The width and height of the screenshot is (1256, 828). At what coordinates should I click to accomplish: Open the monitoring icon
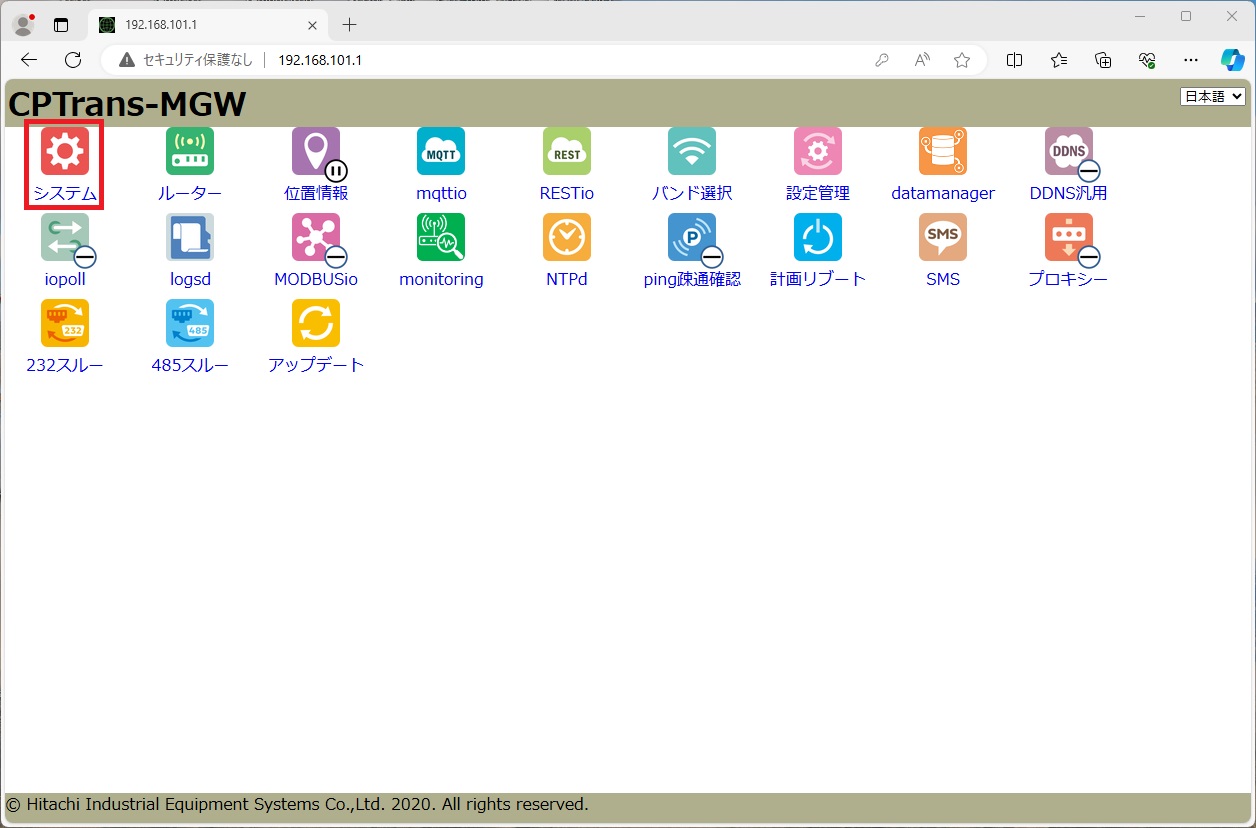coord(441,237)
